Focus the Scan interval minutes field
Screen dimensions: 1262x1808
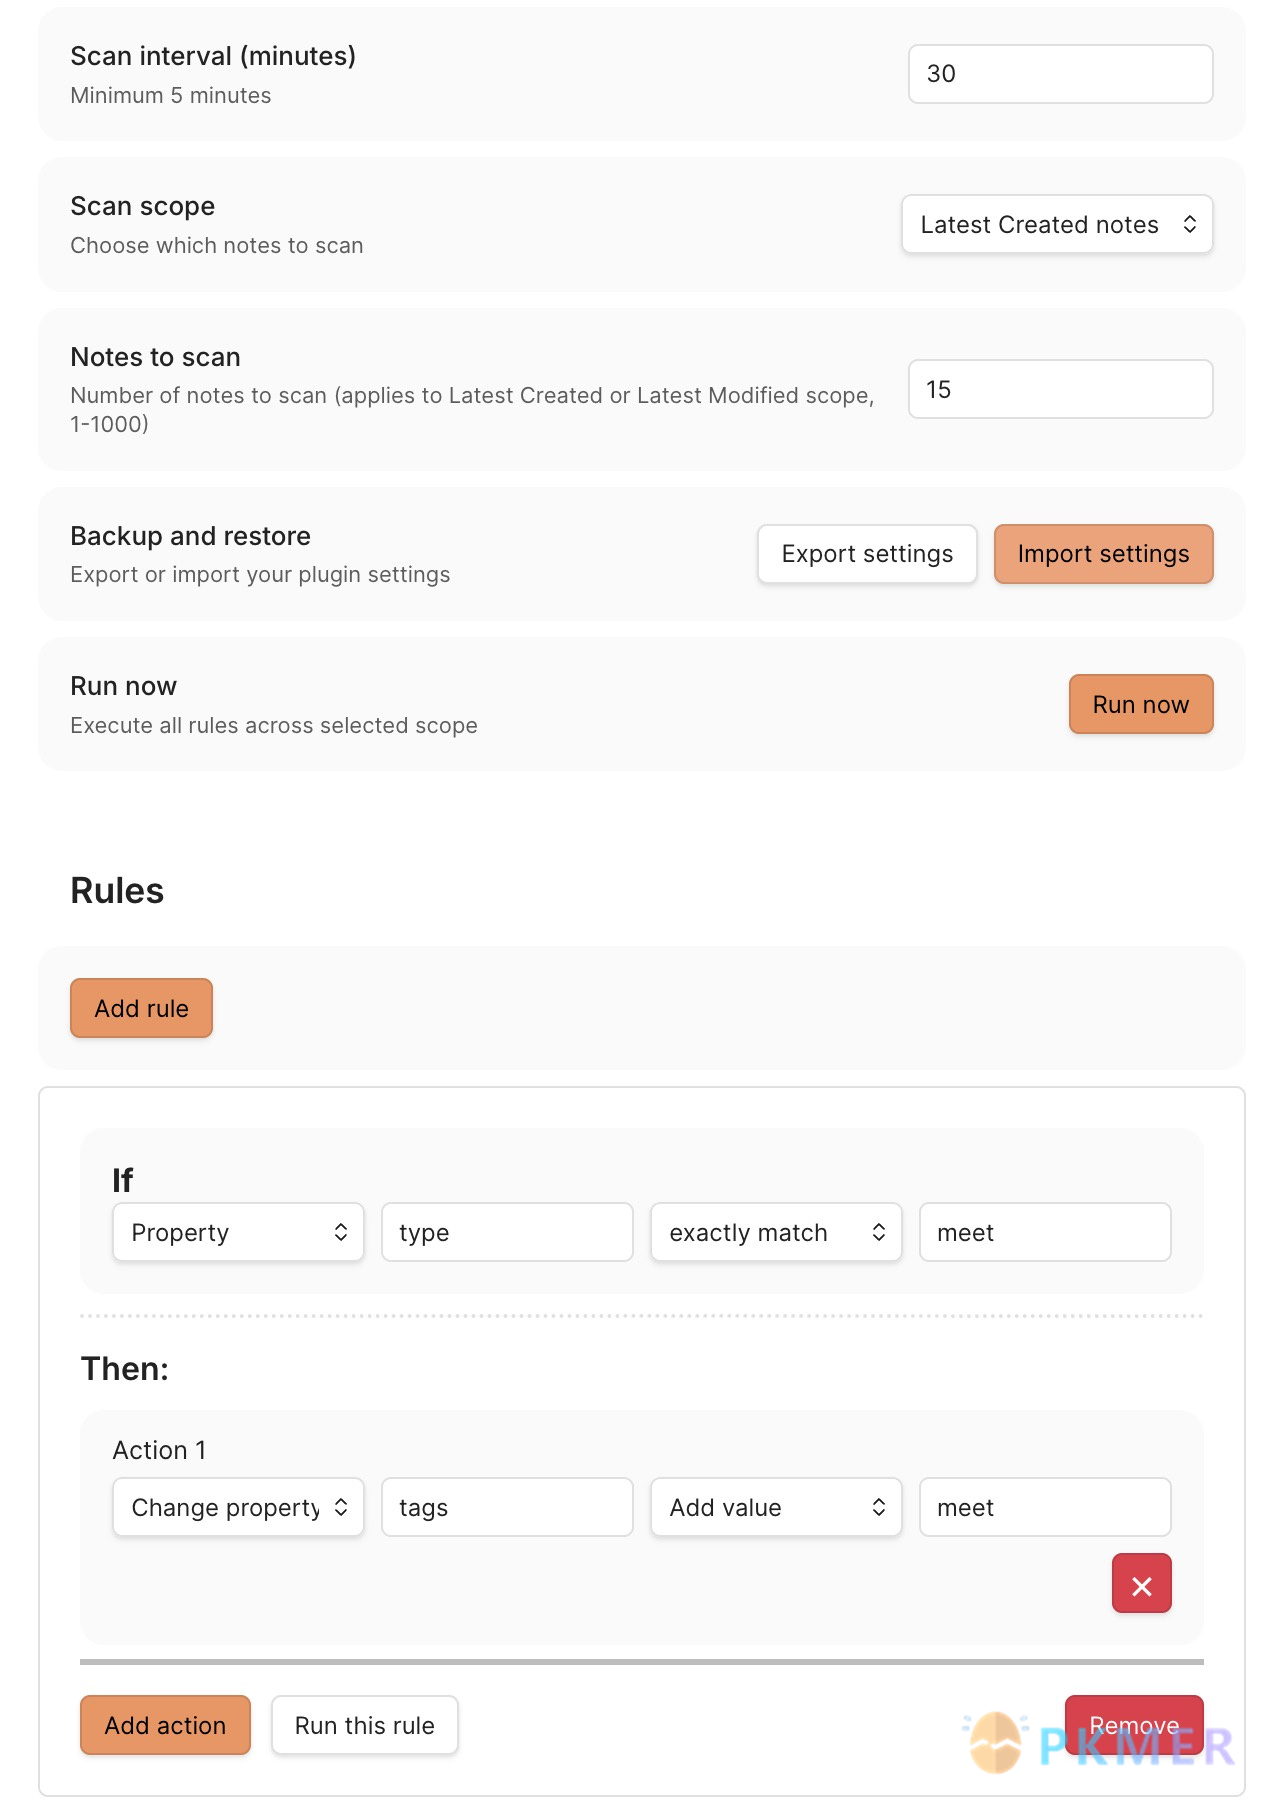tap(1060, 74)
